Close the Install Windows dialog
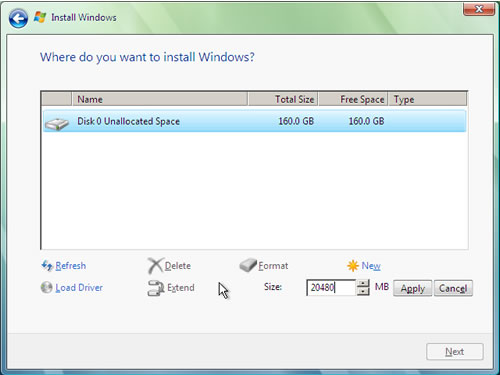This screenshot has height=375, width=500. (479, 9)
